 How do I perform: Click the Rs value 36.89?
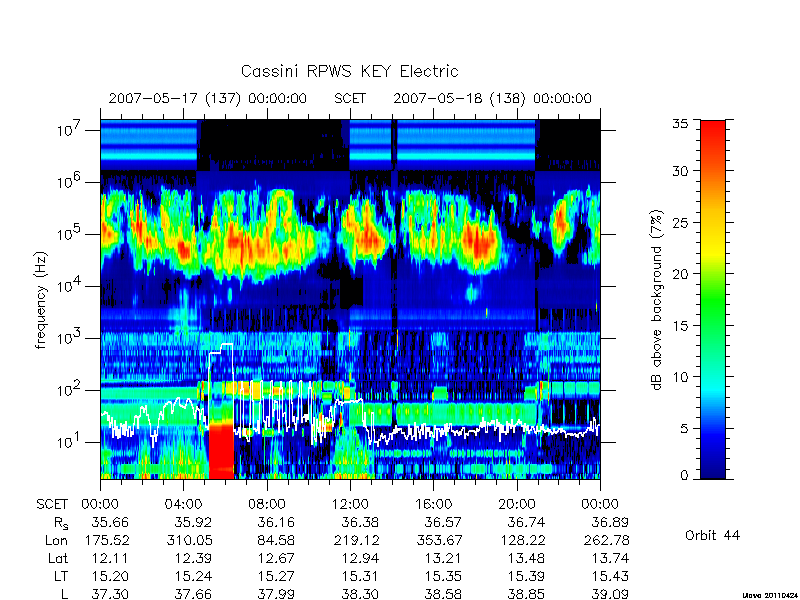[x=610, y=522]
